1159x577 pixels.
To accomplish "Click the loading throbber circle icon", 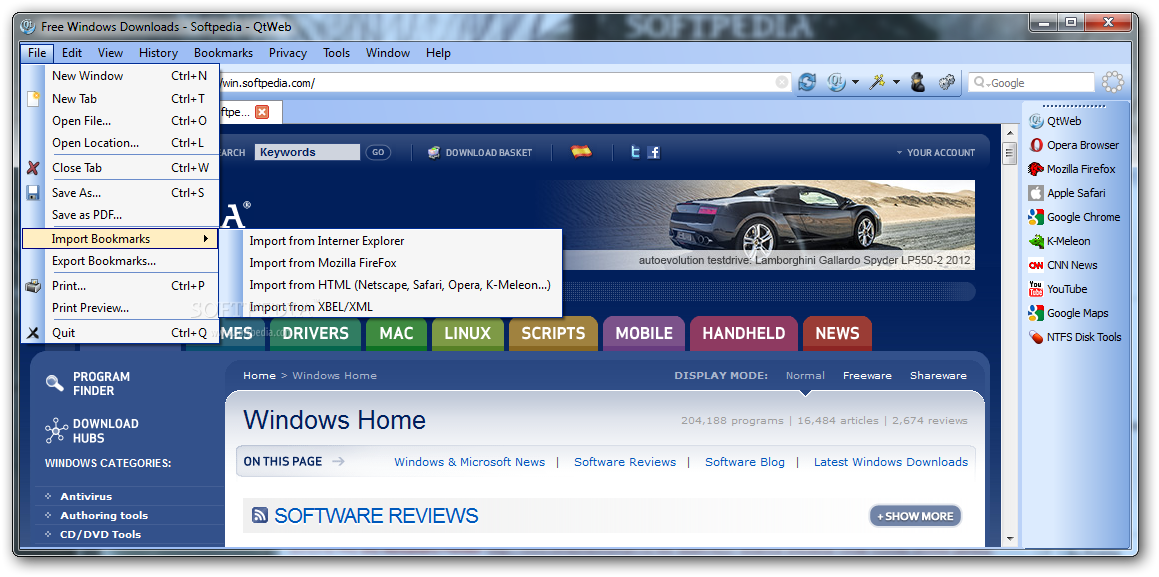I will coord(1112,82).
